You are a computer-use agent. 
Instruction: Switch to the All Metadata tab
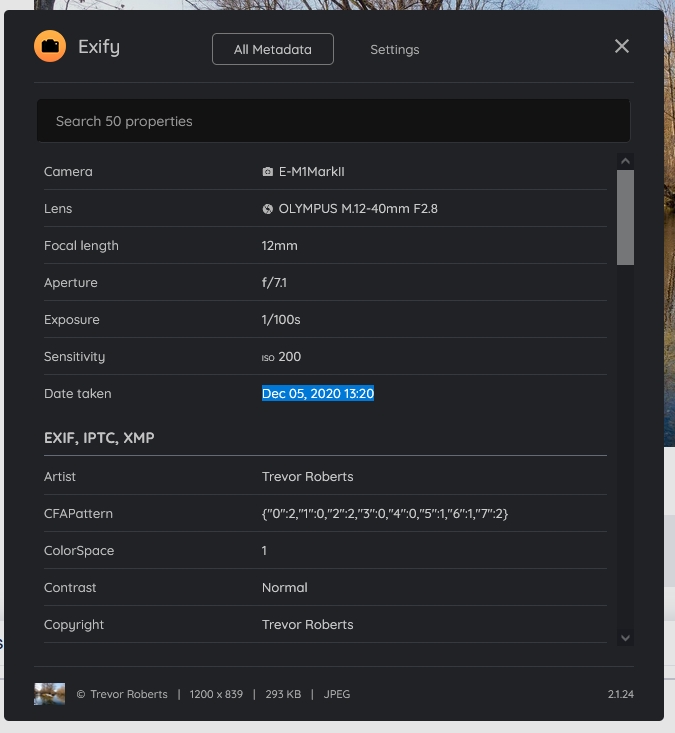click(x=272, y=49)
